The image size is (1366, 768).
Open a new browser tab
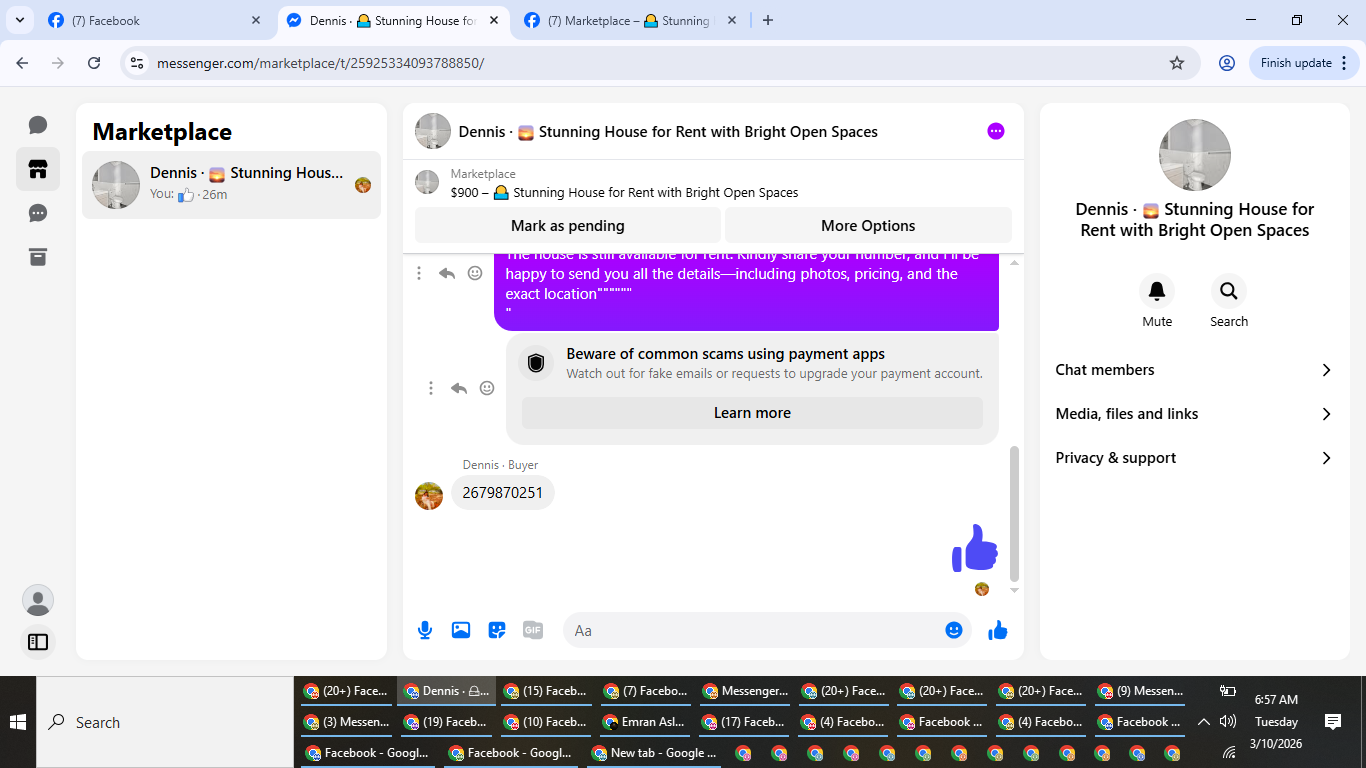(x=768, y=20)
